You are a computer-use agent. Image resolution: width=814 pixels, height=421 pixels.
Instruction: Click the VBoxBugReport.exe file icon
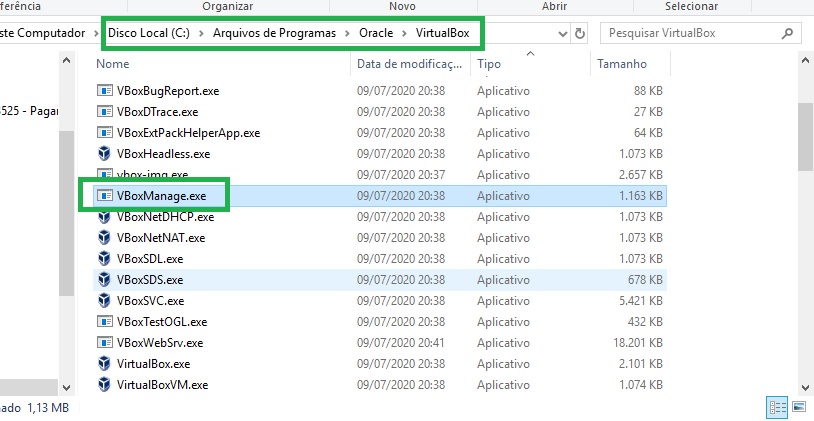105,90
